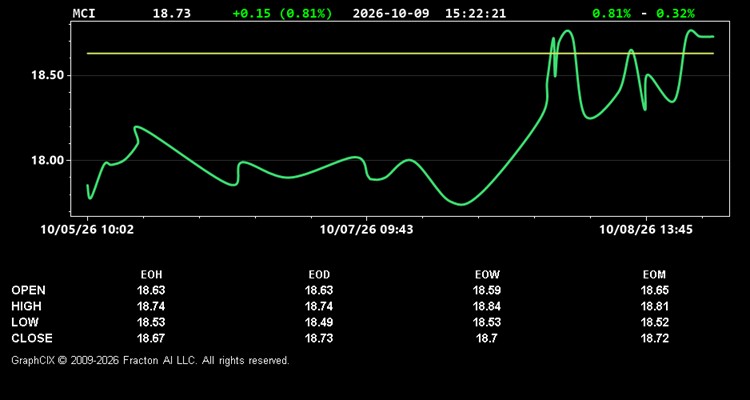The width and height of the screenshot is (750, 400).
Task: Click the EOW column header
Action: 487,275
